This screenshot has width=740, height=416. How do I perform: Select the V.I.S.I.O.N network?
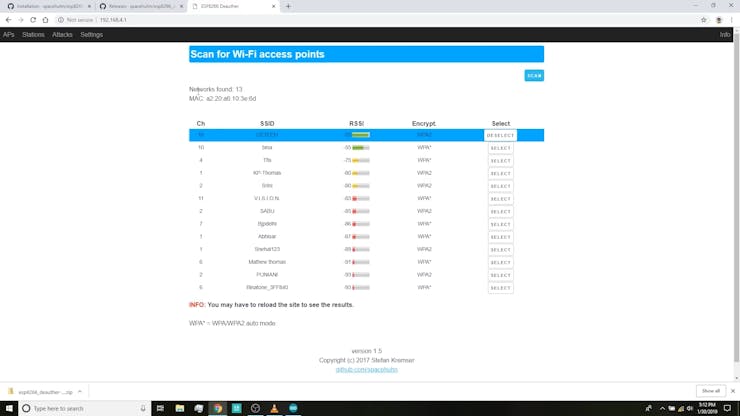[x=501, y=199]
